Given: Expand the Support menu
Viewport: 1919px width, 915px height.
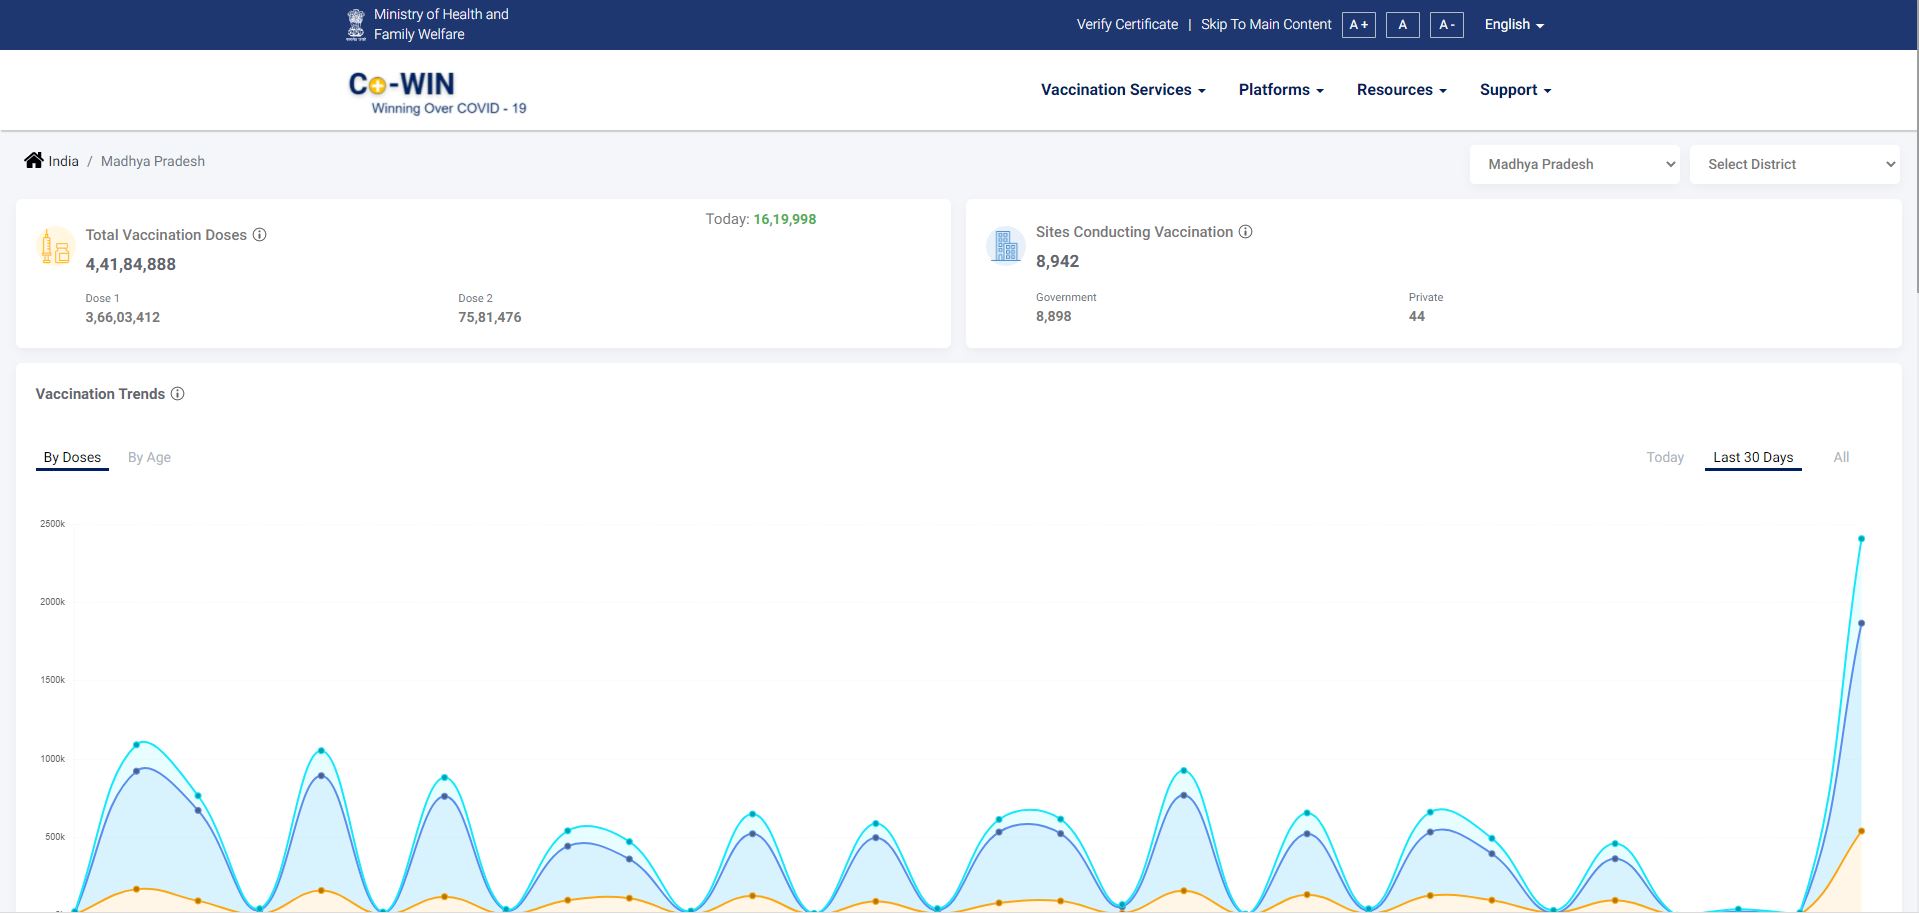Looking at the screenshot, I should 1515,90.
